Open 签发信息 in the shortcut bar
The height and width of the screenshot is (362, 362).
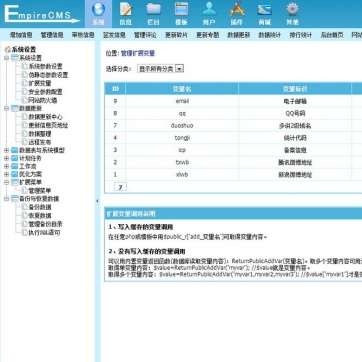click(x=114, y=35)
